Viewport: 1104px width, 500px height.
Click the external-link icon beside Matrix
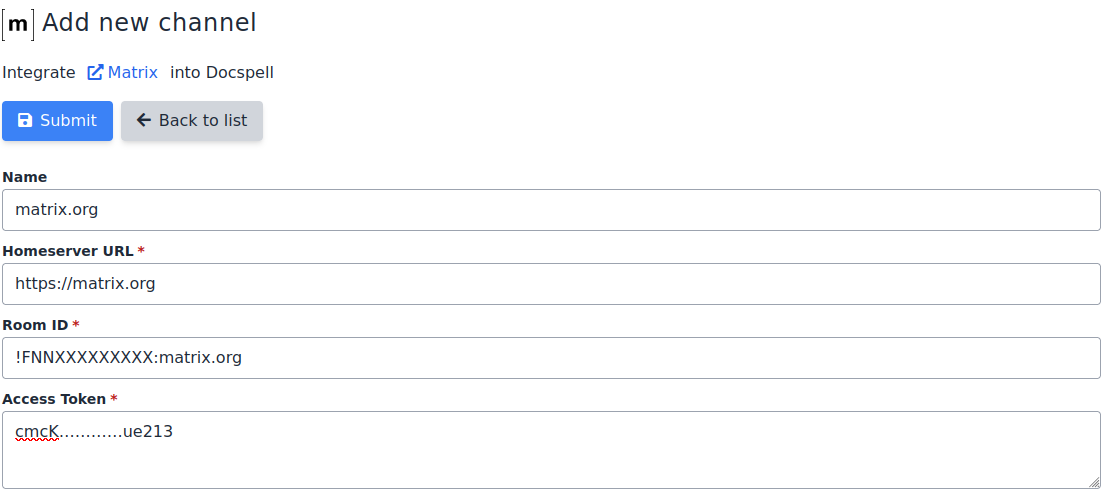96,72
